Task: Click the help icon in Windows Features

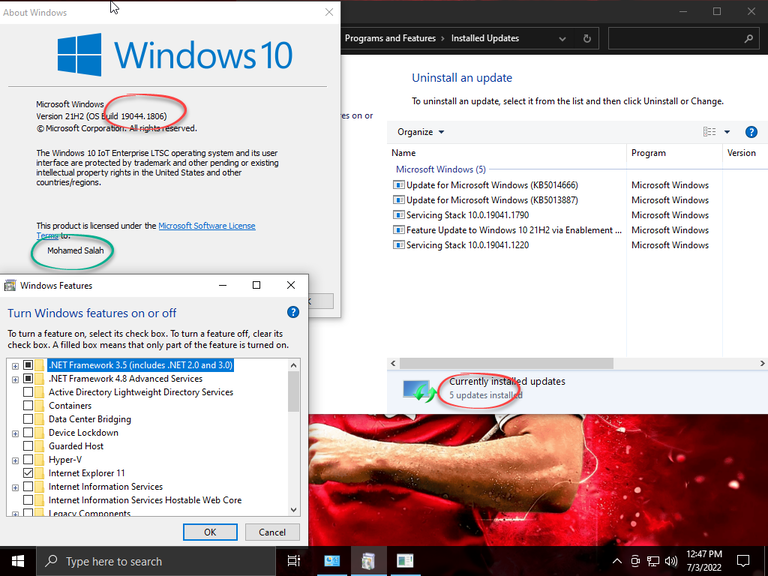Action: click(293, 312)
